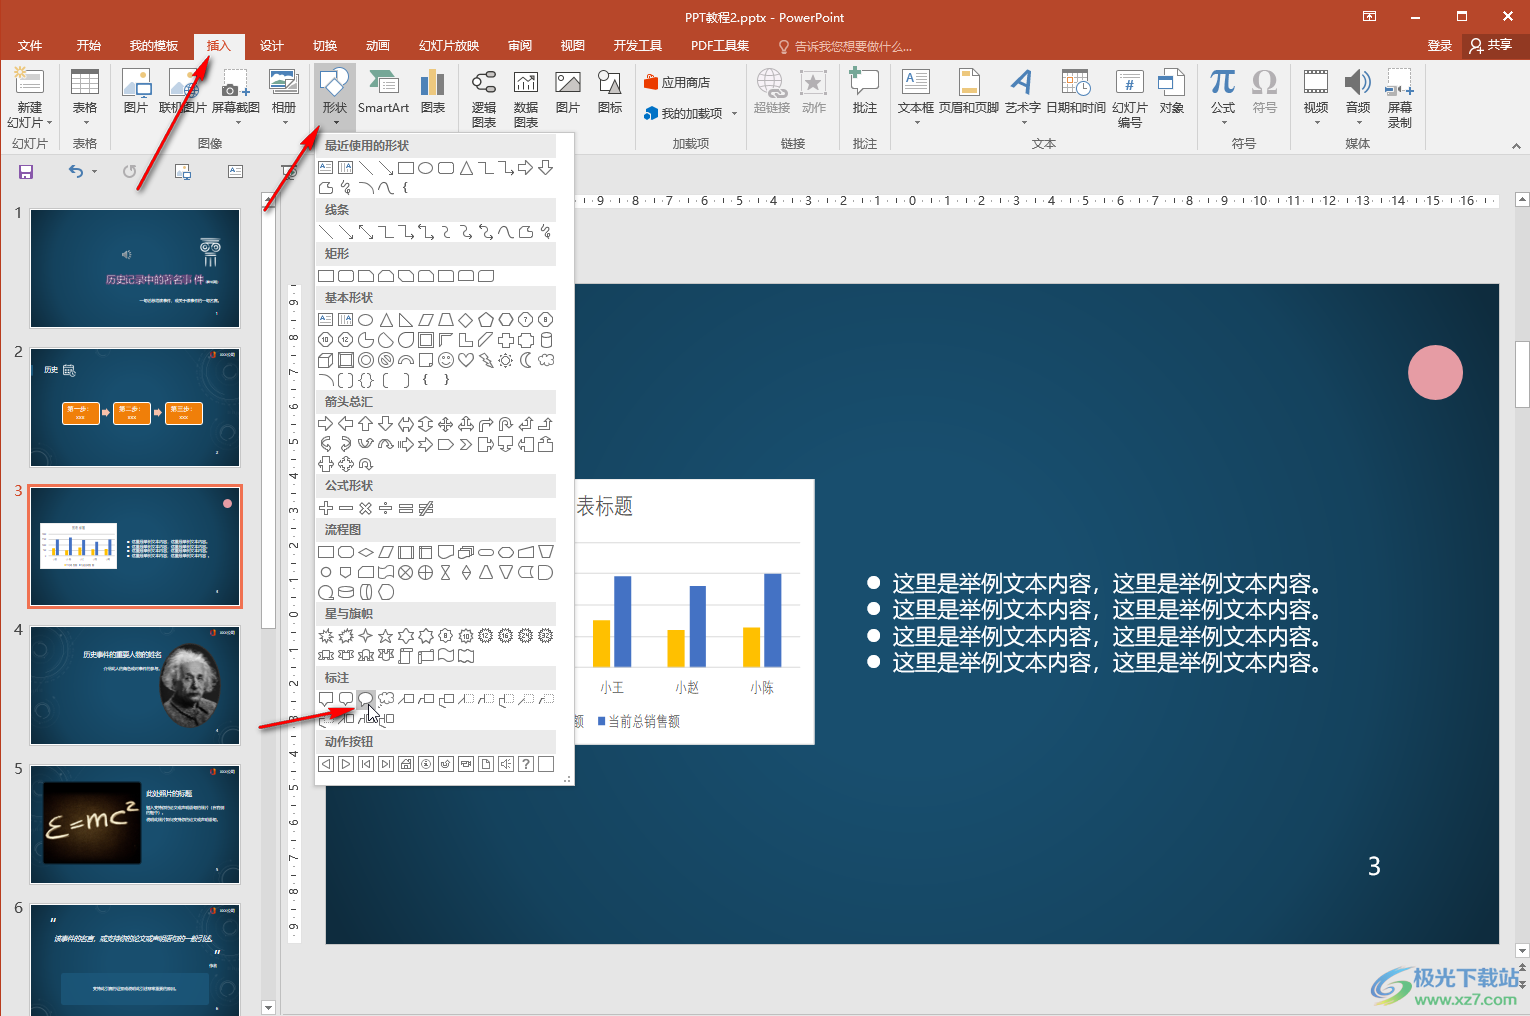Pick the vertical scroll banner shape
1530x1016 pixels.
point(406,656)
